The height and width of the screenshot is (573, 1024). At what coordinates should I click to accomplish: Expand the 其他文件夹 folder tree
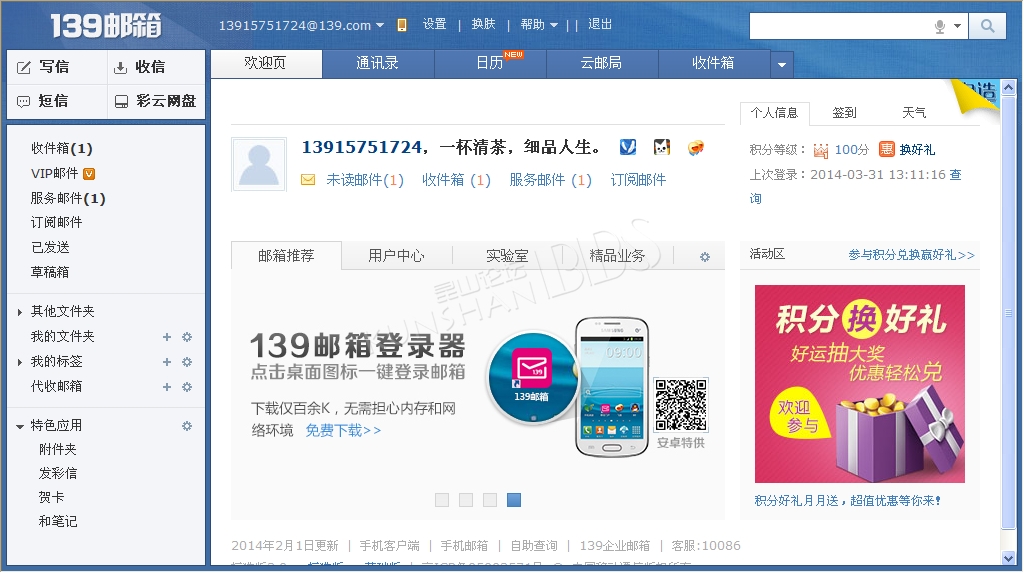(x=20, y=313)
